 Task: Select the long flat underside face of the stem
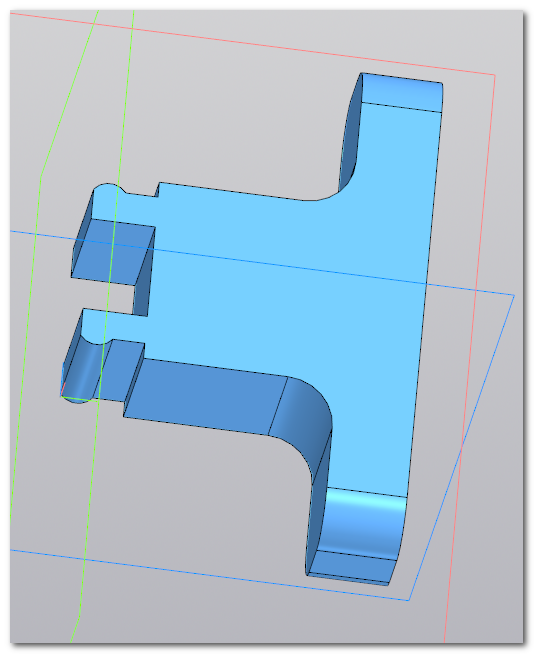[204, 396]
